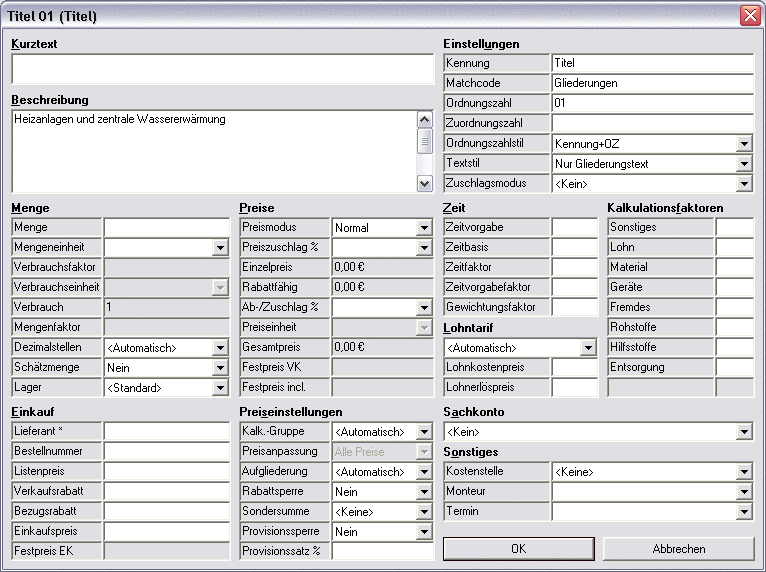Click the Bezugsrabatt input field
This screenshot has height=572, width=766.
coord(167,511)
